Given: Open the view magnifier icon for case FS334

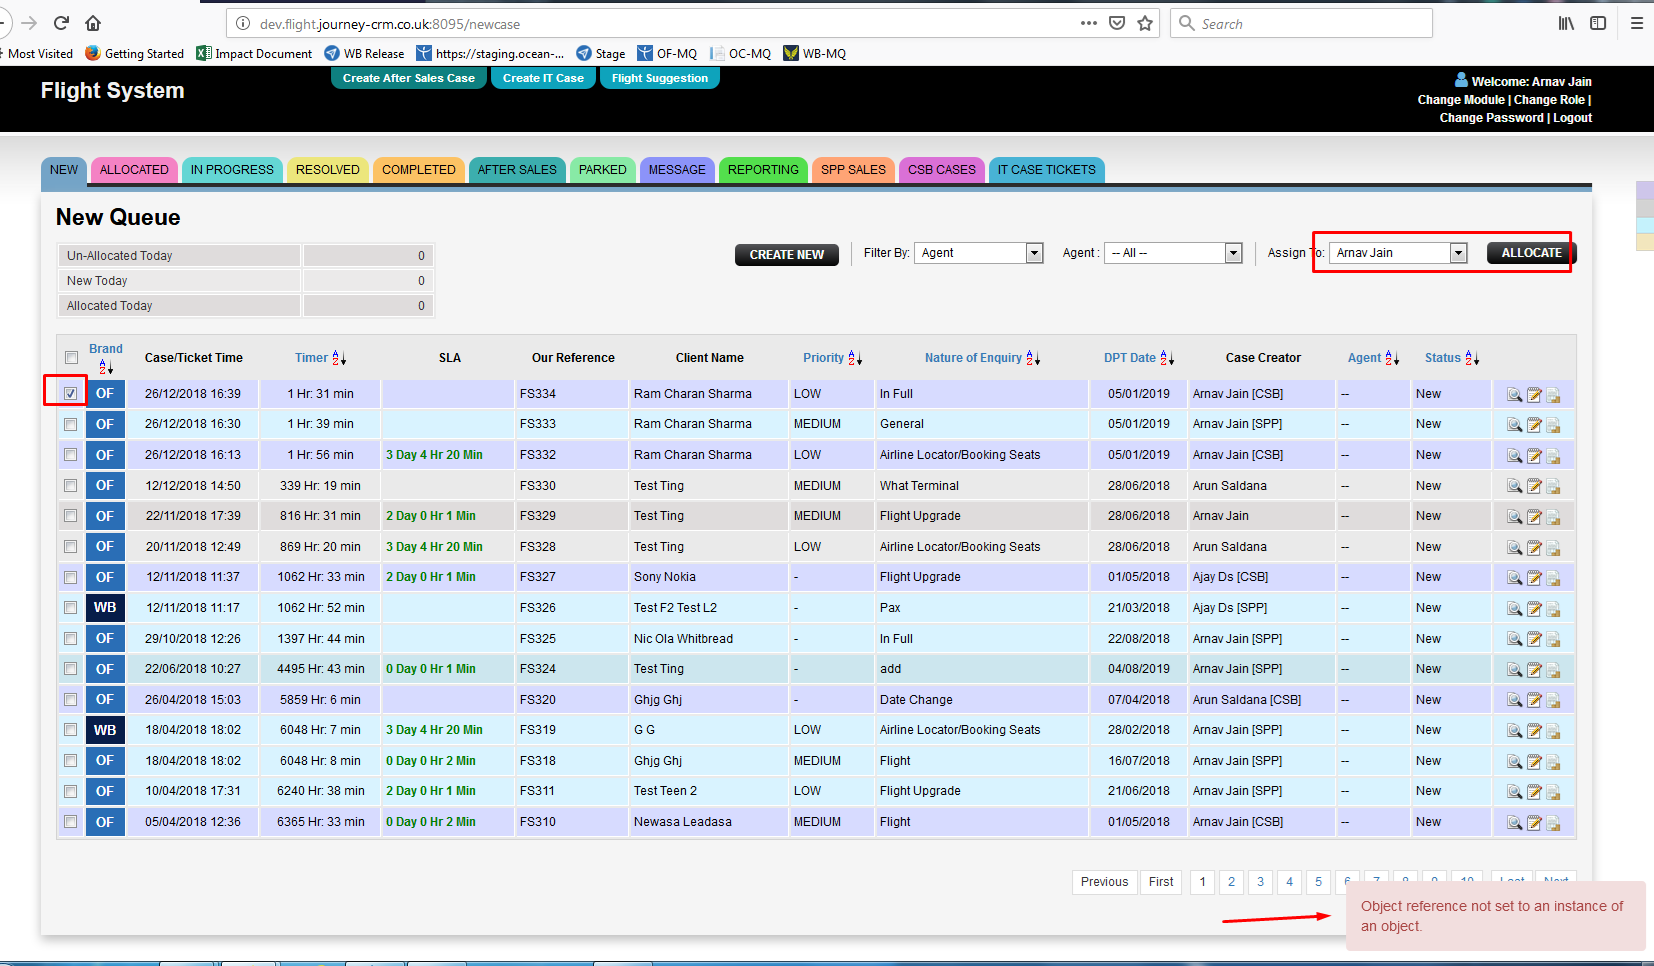Looking at the screenshot, I should pyautogui.click(x=1514, y=395).
